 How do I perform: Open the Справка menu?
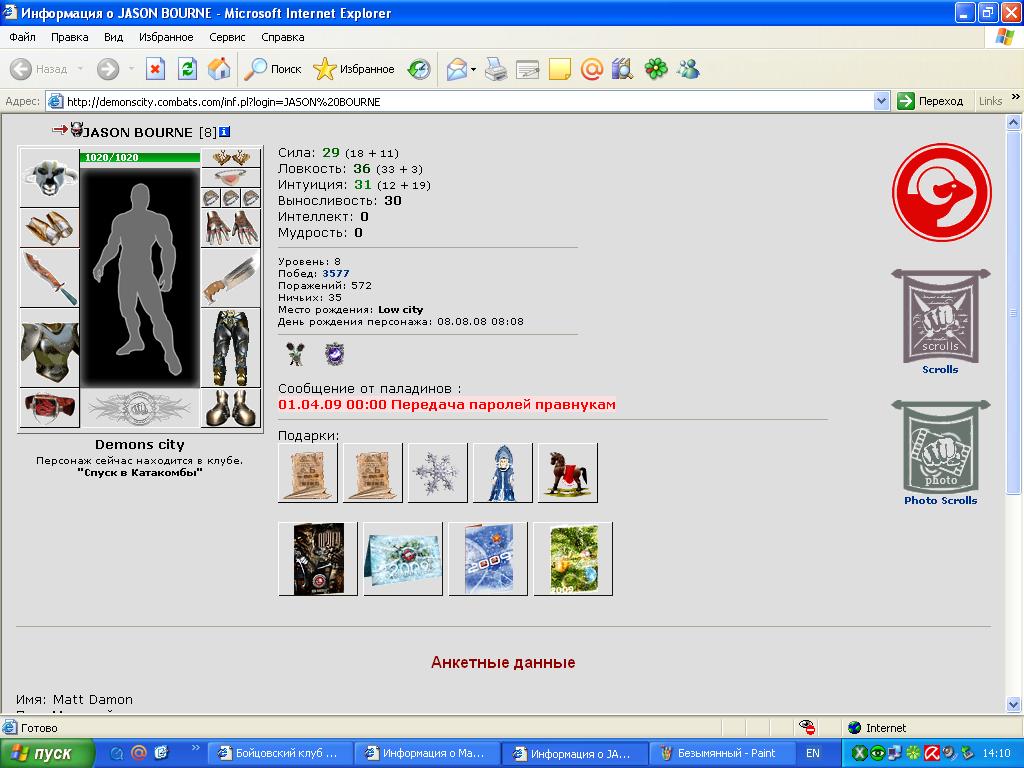coord(283,37)
